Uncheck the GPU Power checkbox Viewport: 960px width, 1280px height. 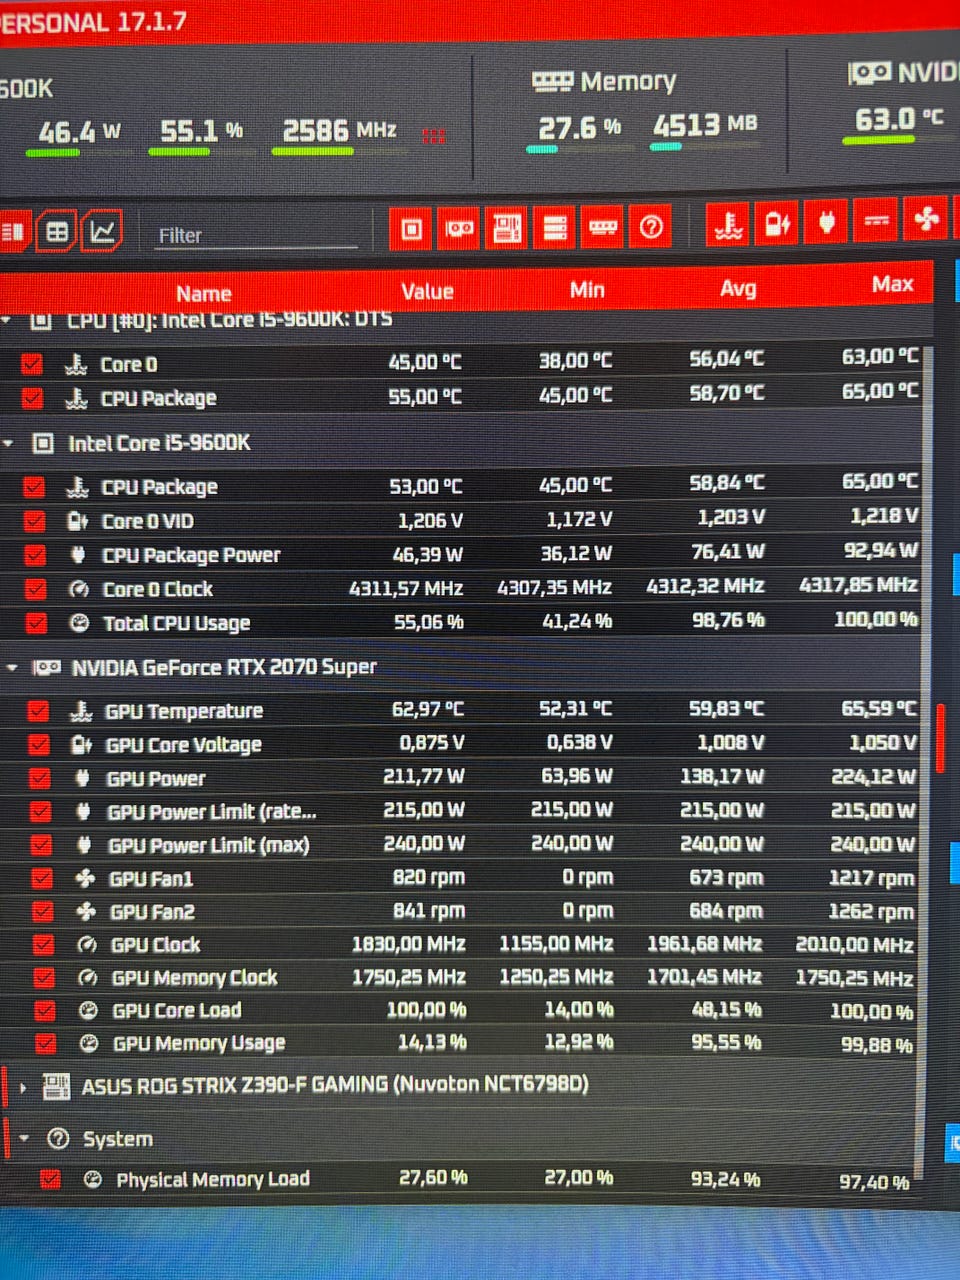40,778
